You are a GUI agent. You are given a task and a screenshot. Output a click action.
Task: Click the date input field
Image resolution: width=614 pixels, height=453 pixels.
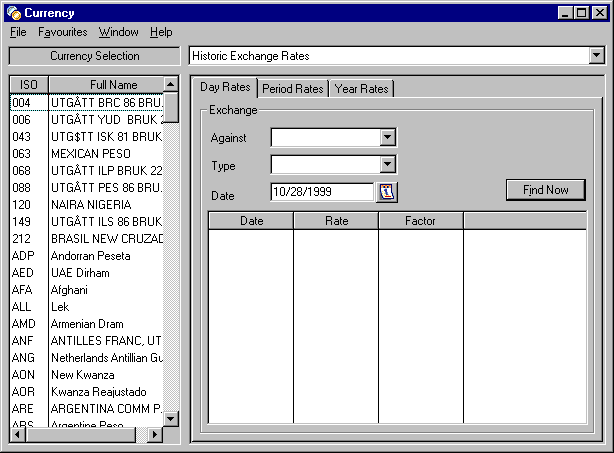point(320,192)
